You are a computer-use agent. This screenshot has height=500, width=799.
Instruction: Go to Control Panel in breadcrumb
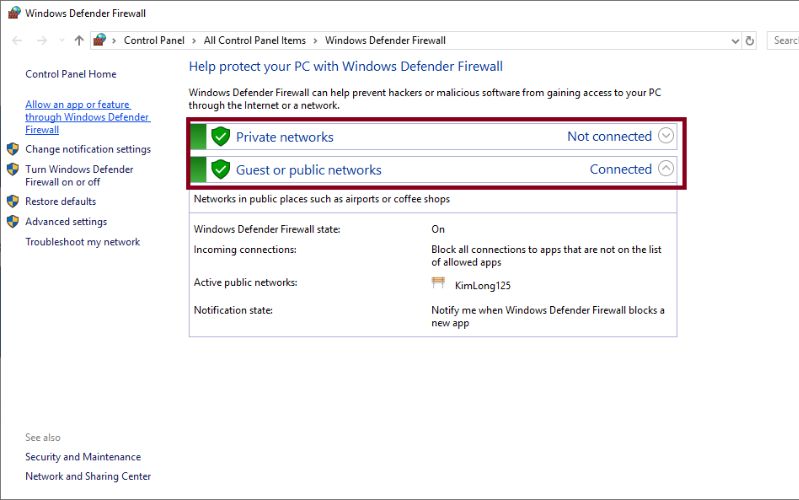pos(154,40)
